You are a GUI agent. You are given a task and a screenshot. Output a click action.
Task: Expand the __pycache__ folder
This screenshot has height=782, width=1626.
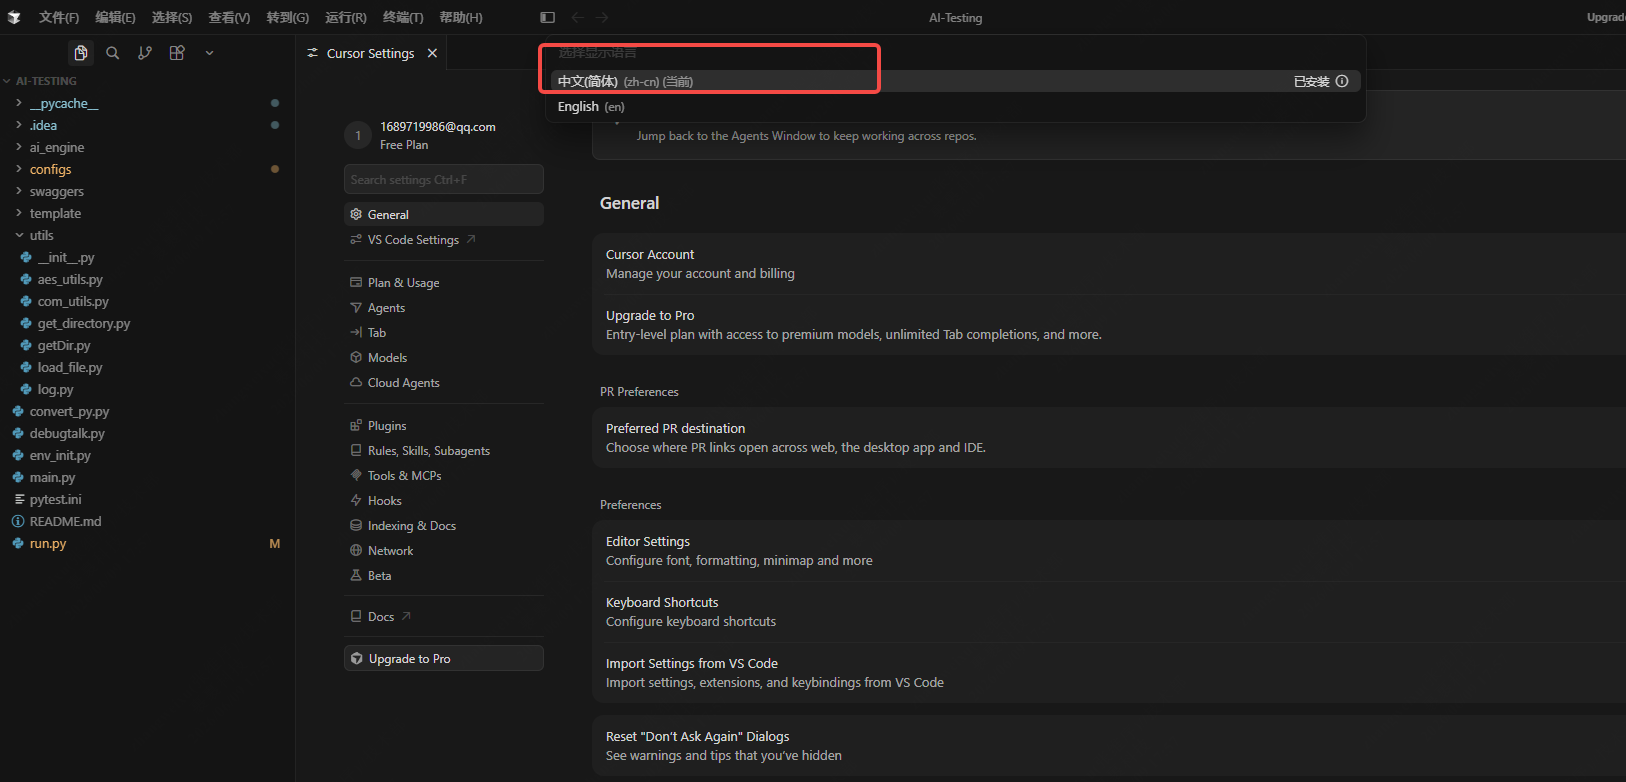coord(147,103)
